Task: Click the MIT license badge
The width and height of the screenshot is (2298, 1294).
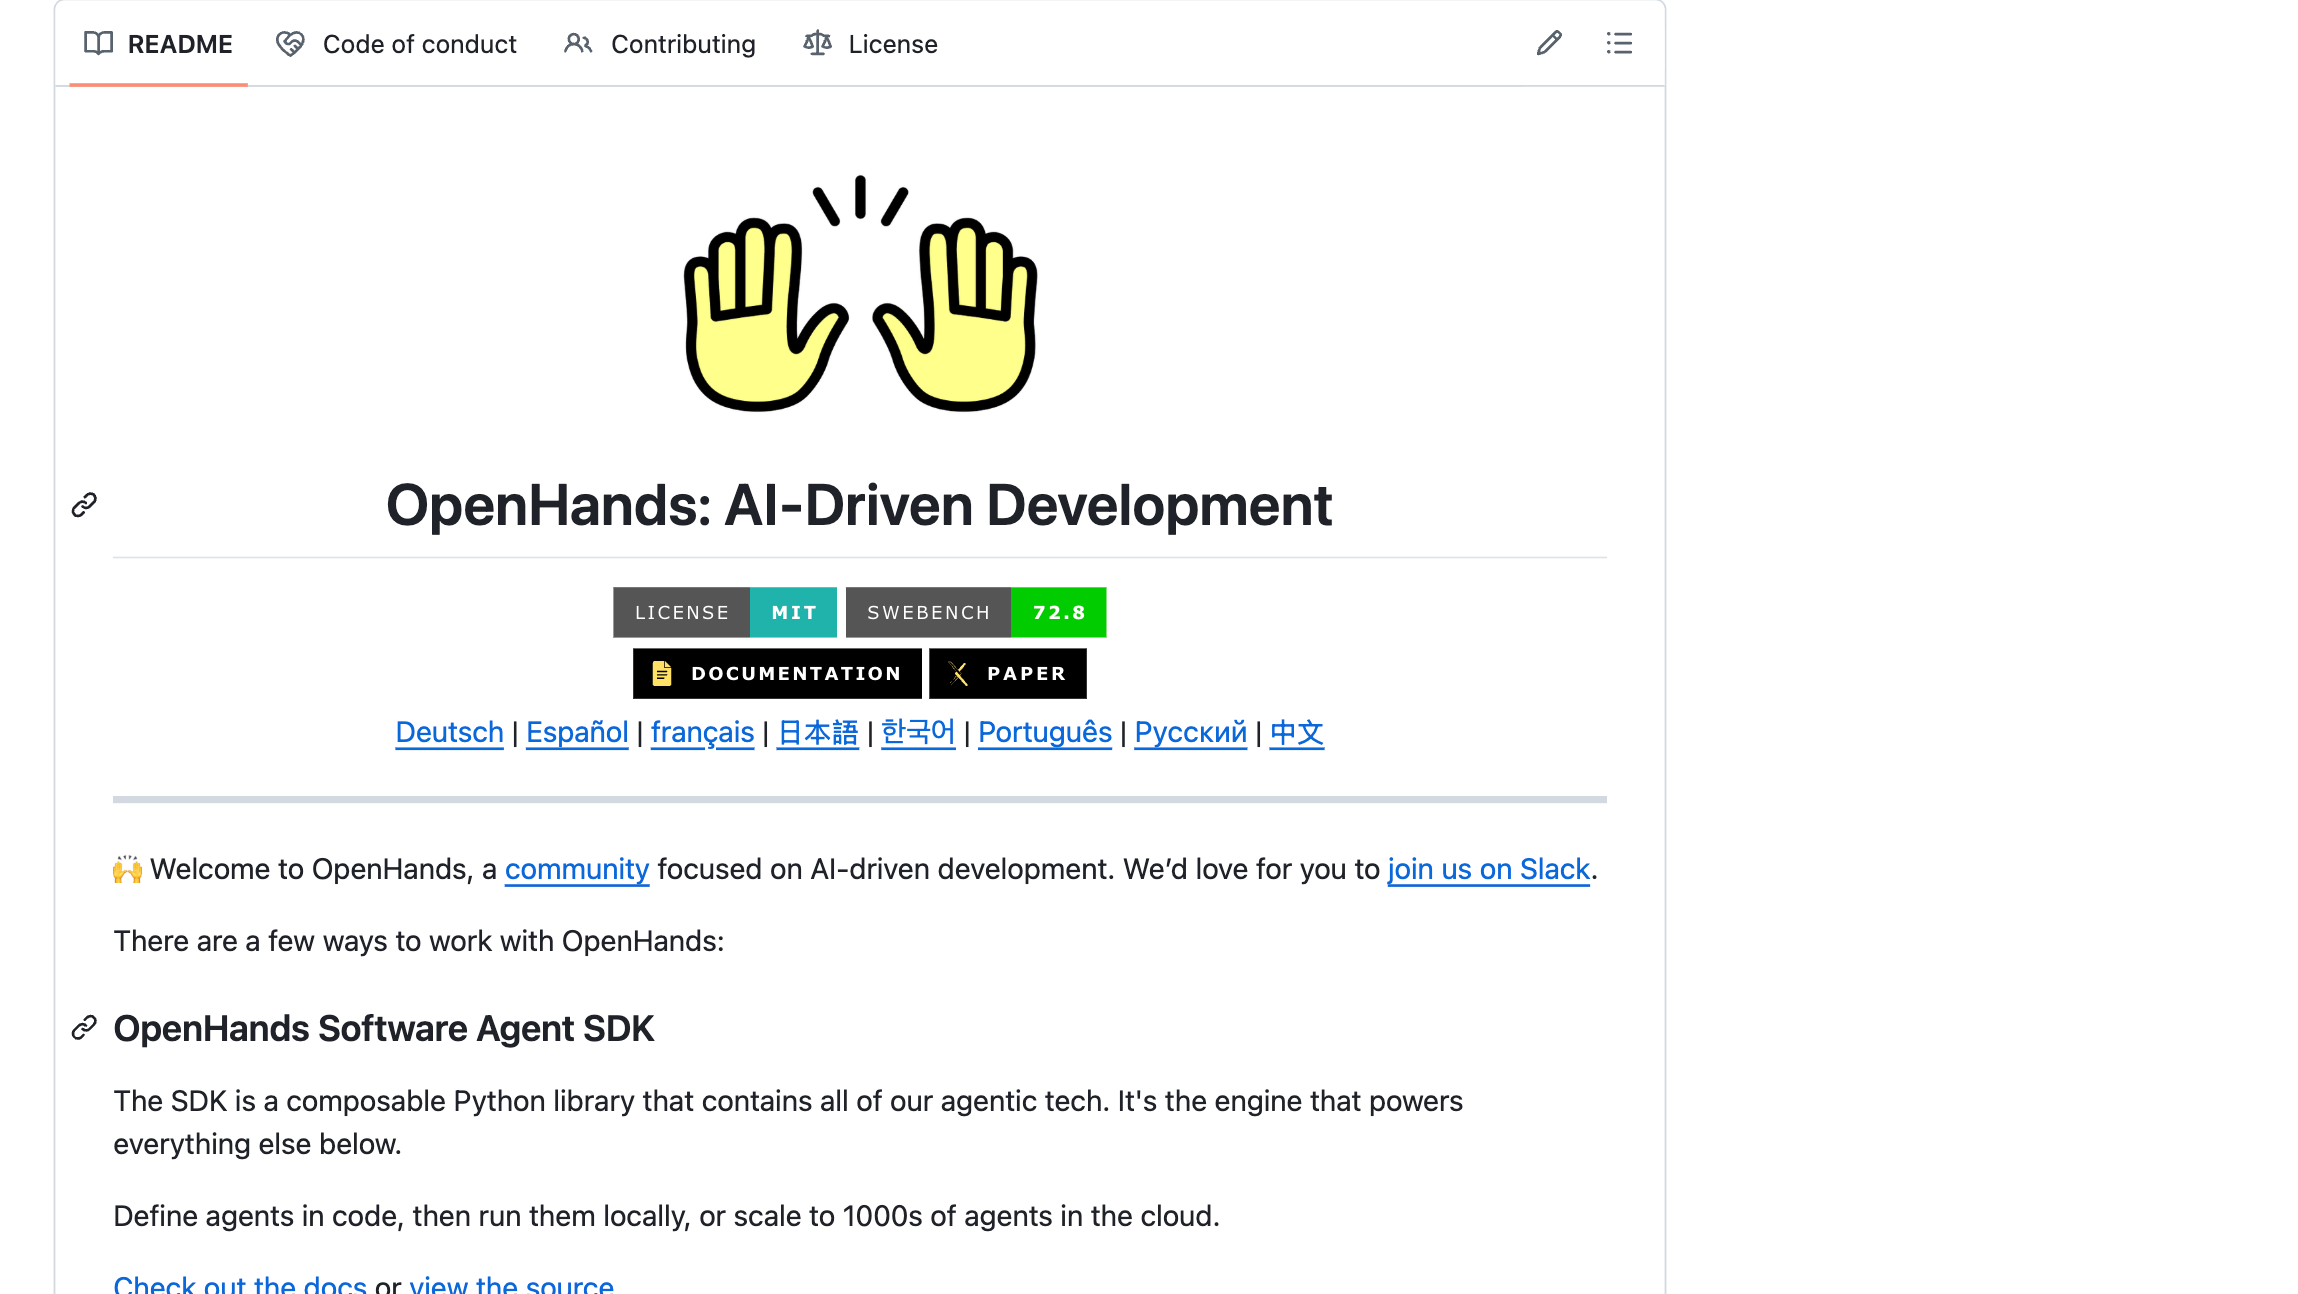Action: (793, 612)
